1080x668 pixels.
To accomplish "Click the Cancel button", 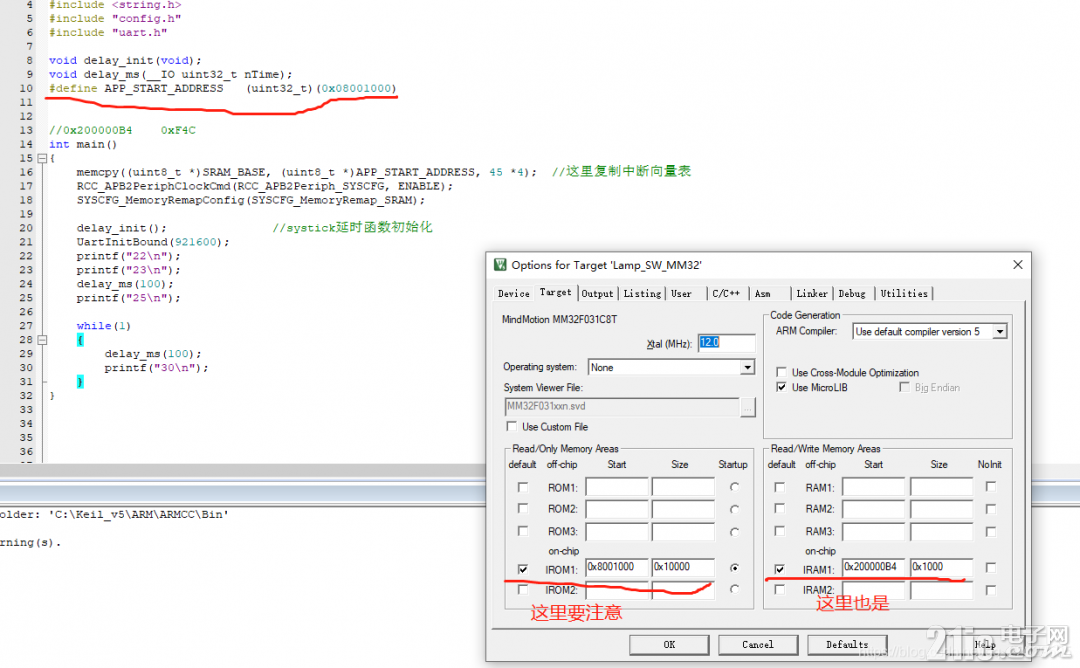I will tap(758, 645).
